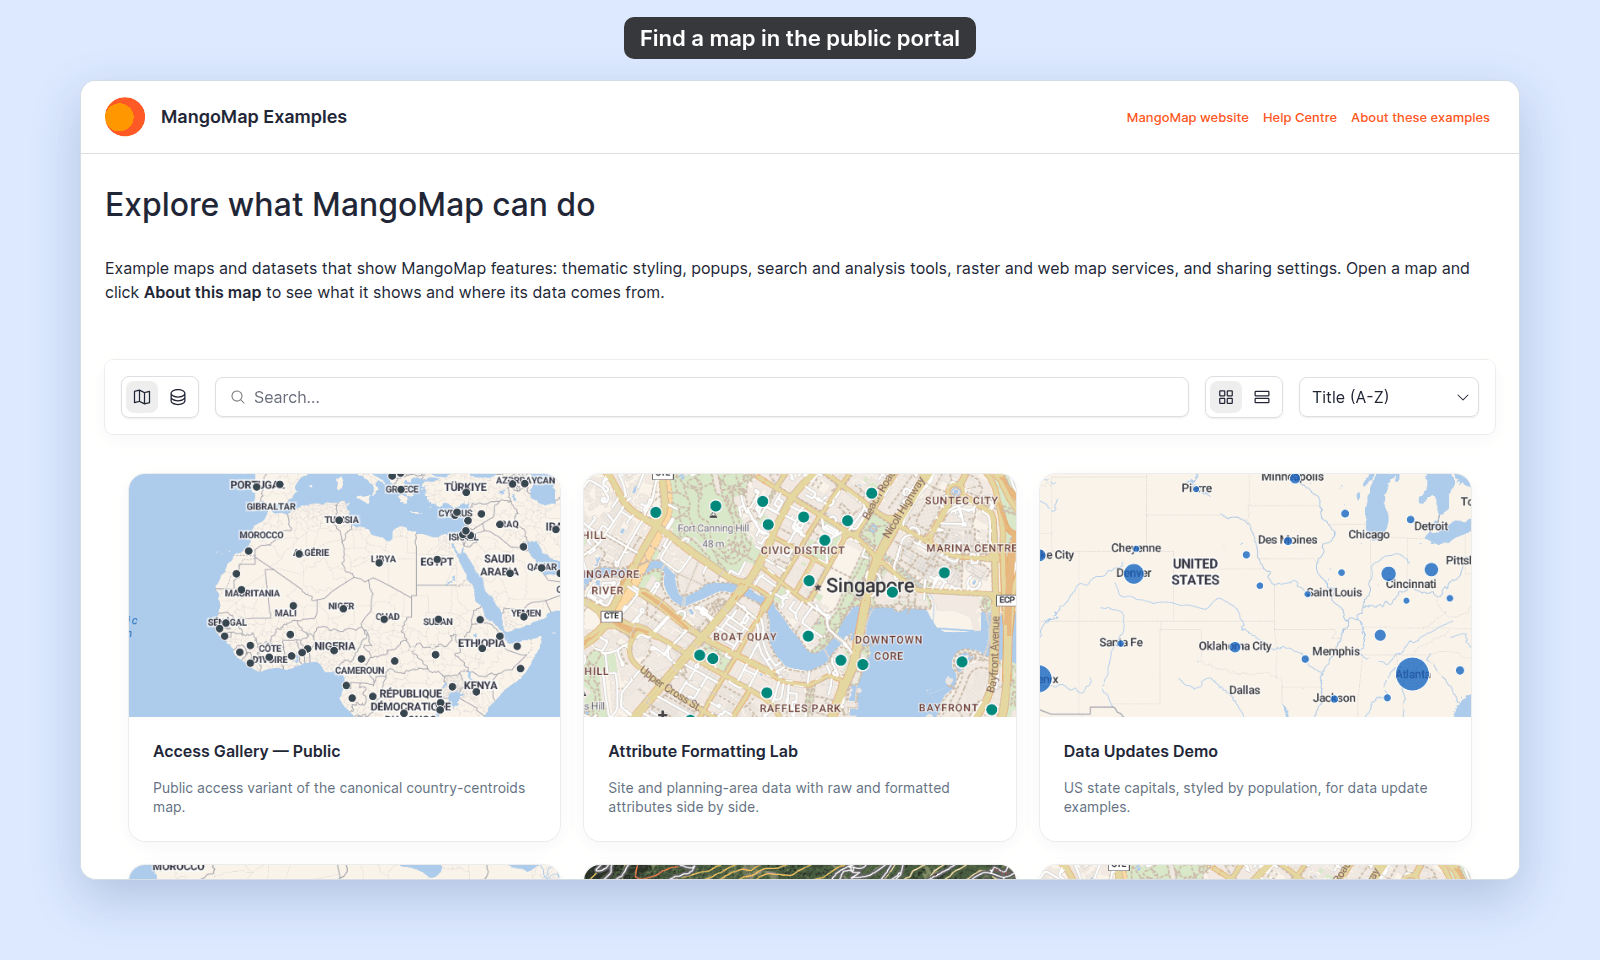Click the search magnifier icon

click(x=238, y=397)
